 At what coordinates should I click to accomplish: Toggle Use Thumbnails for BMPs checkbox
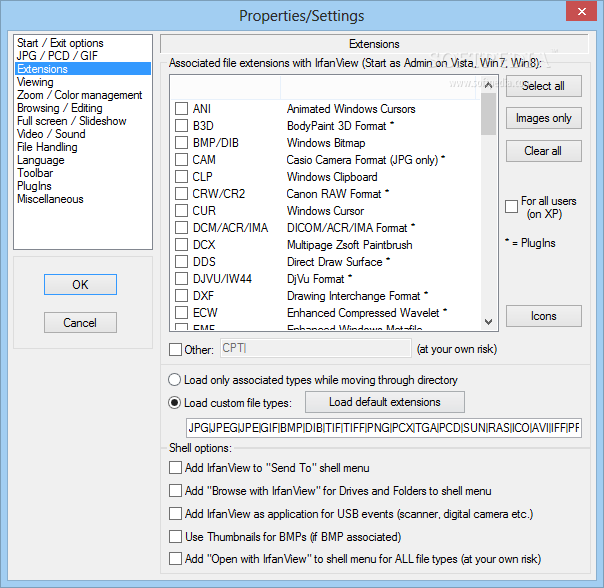click(x=175, y=537)
